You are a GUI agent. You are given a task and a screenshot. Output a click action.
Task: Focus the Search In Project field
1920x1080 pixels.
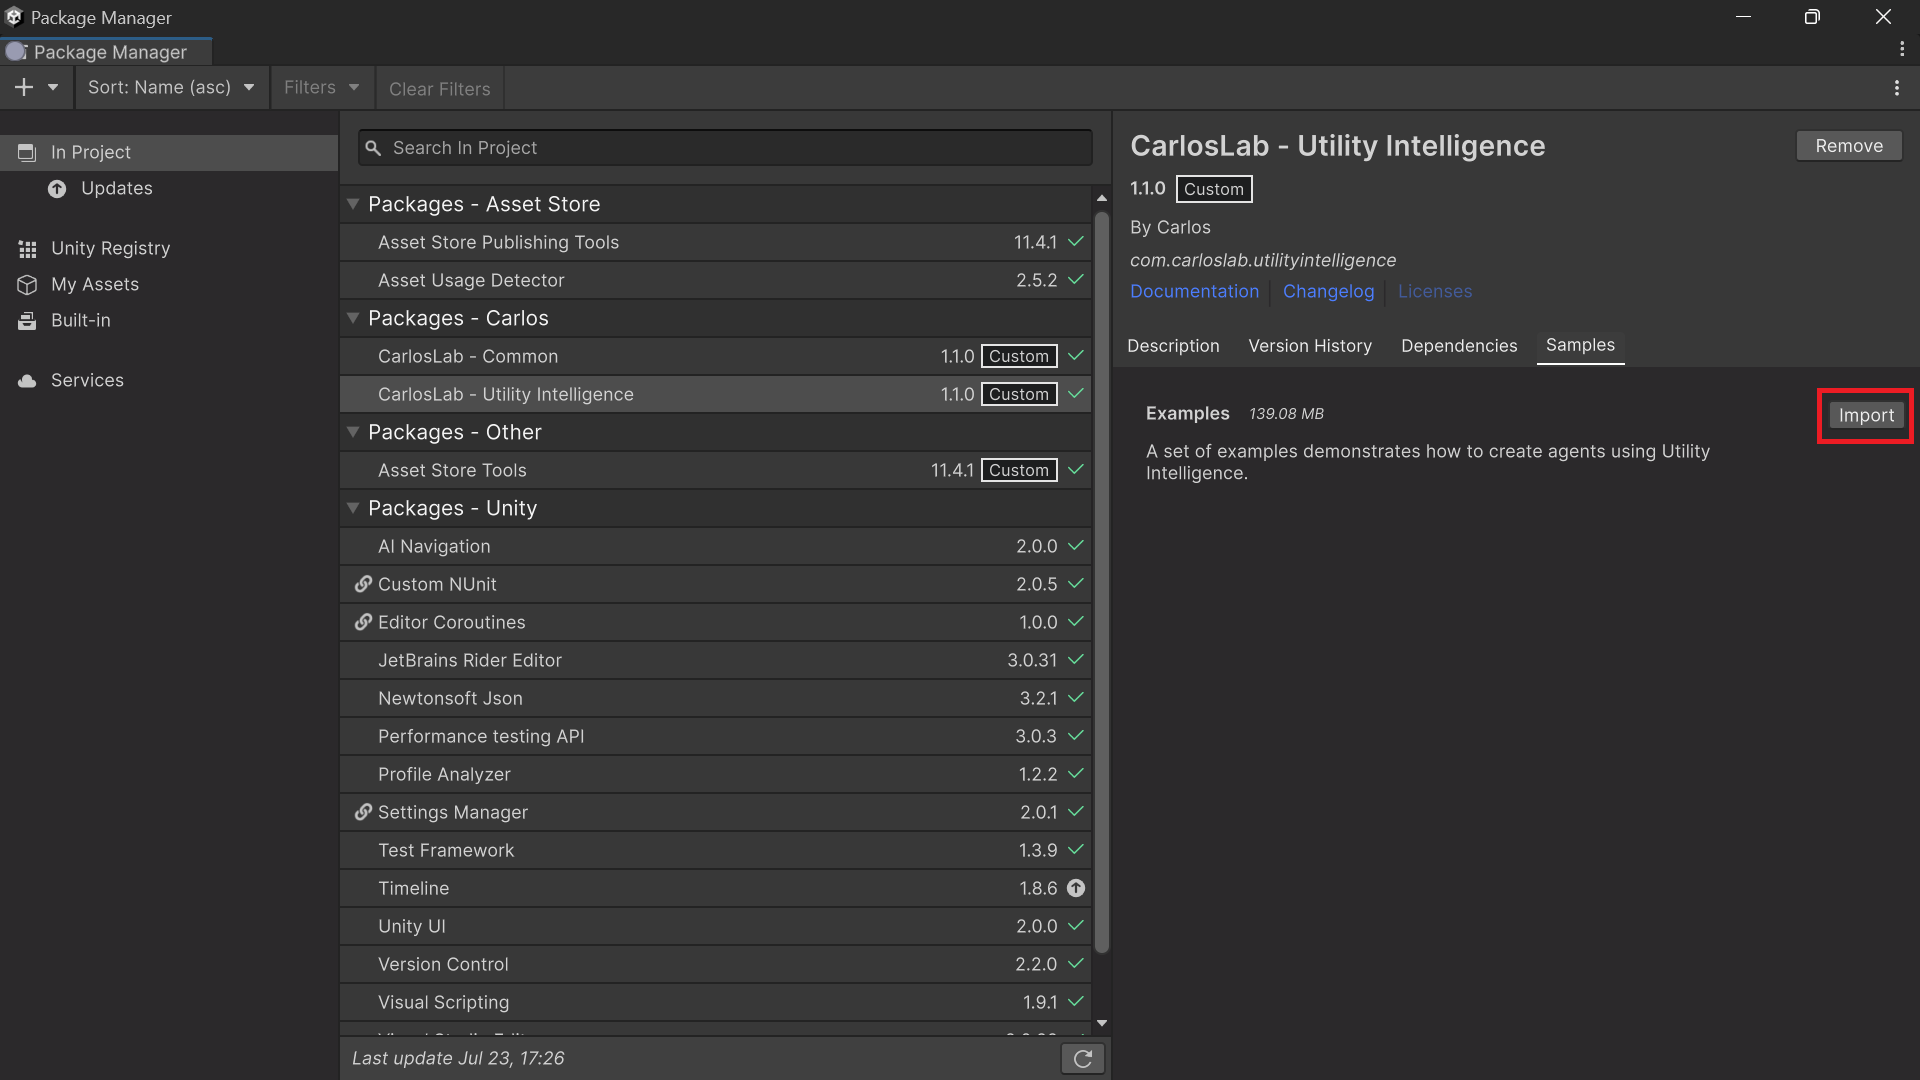[x=725, y=148]
